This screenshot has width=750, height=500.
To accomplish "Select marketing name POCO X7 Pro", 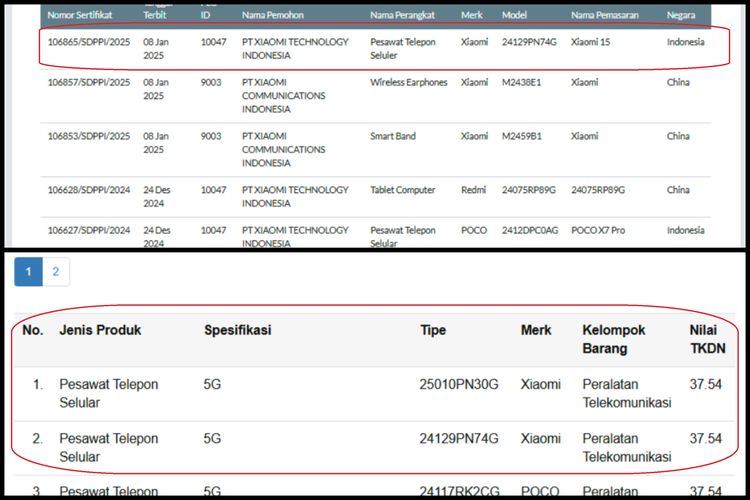I will (598, 230).
